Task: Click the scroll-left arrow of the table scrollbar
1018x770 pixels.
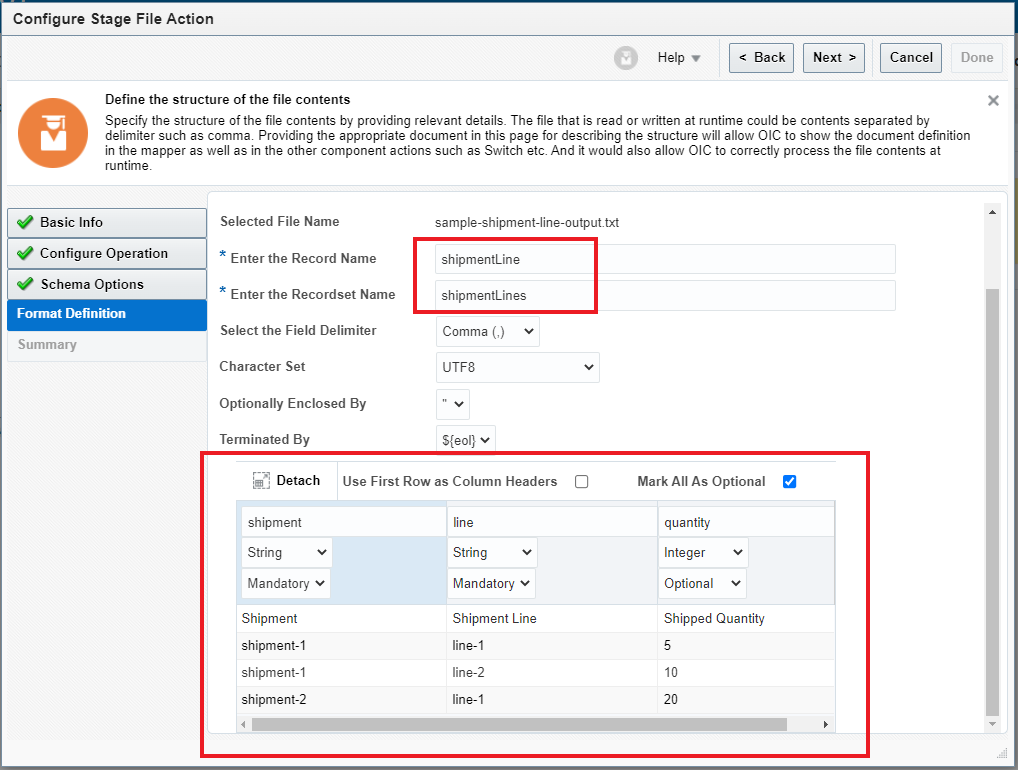Action: click(245, 724)
